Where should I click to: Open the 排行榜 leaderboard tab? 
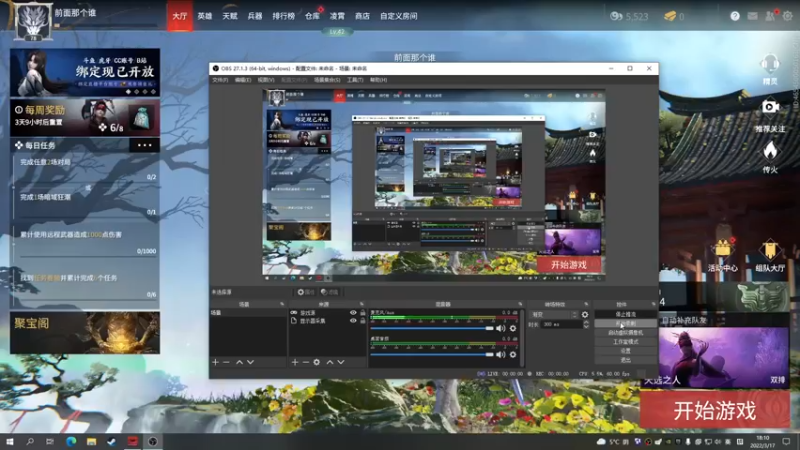click(x=284, y=16)
